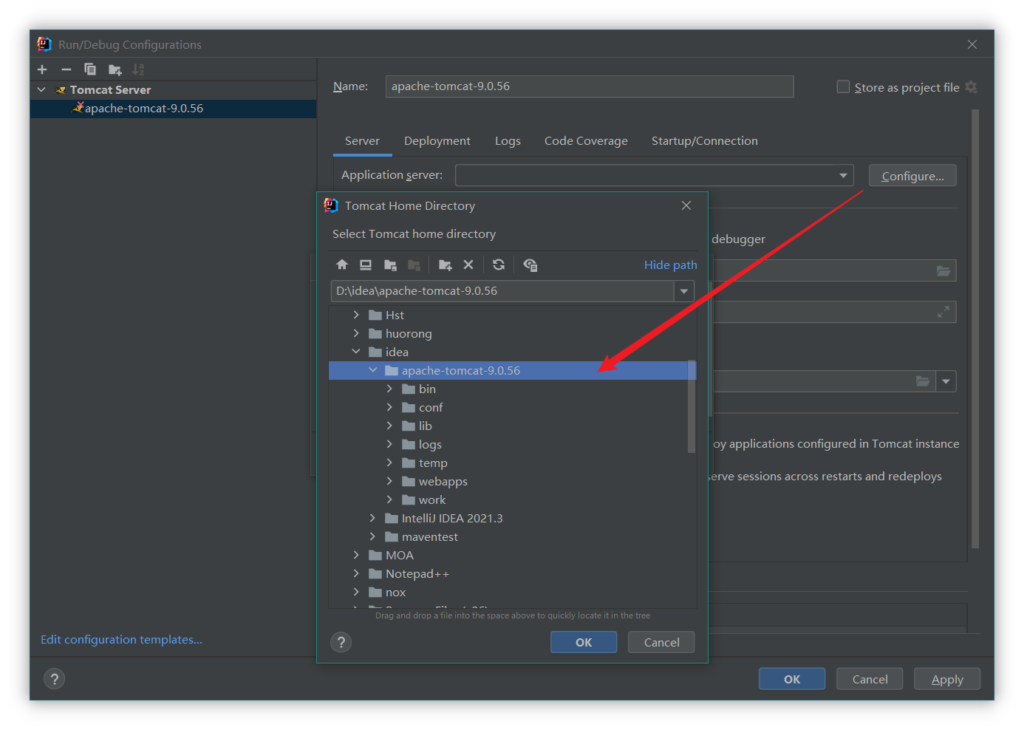The image size is (1024, 730).
Task: Remove configuration with minus icon
Action: pyautogui.click(x=66, y=69)
